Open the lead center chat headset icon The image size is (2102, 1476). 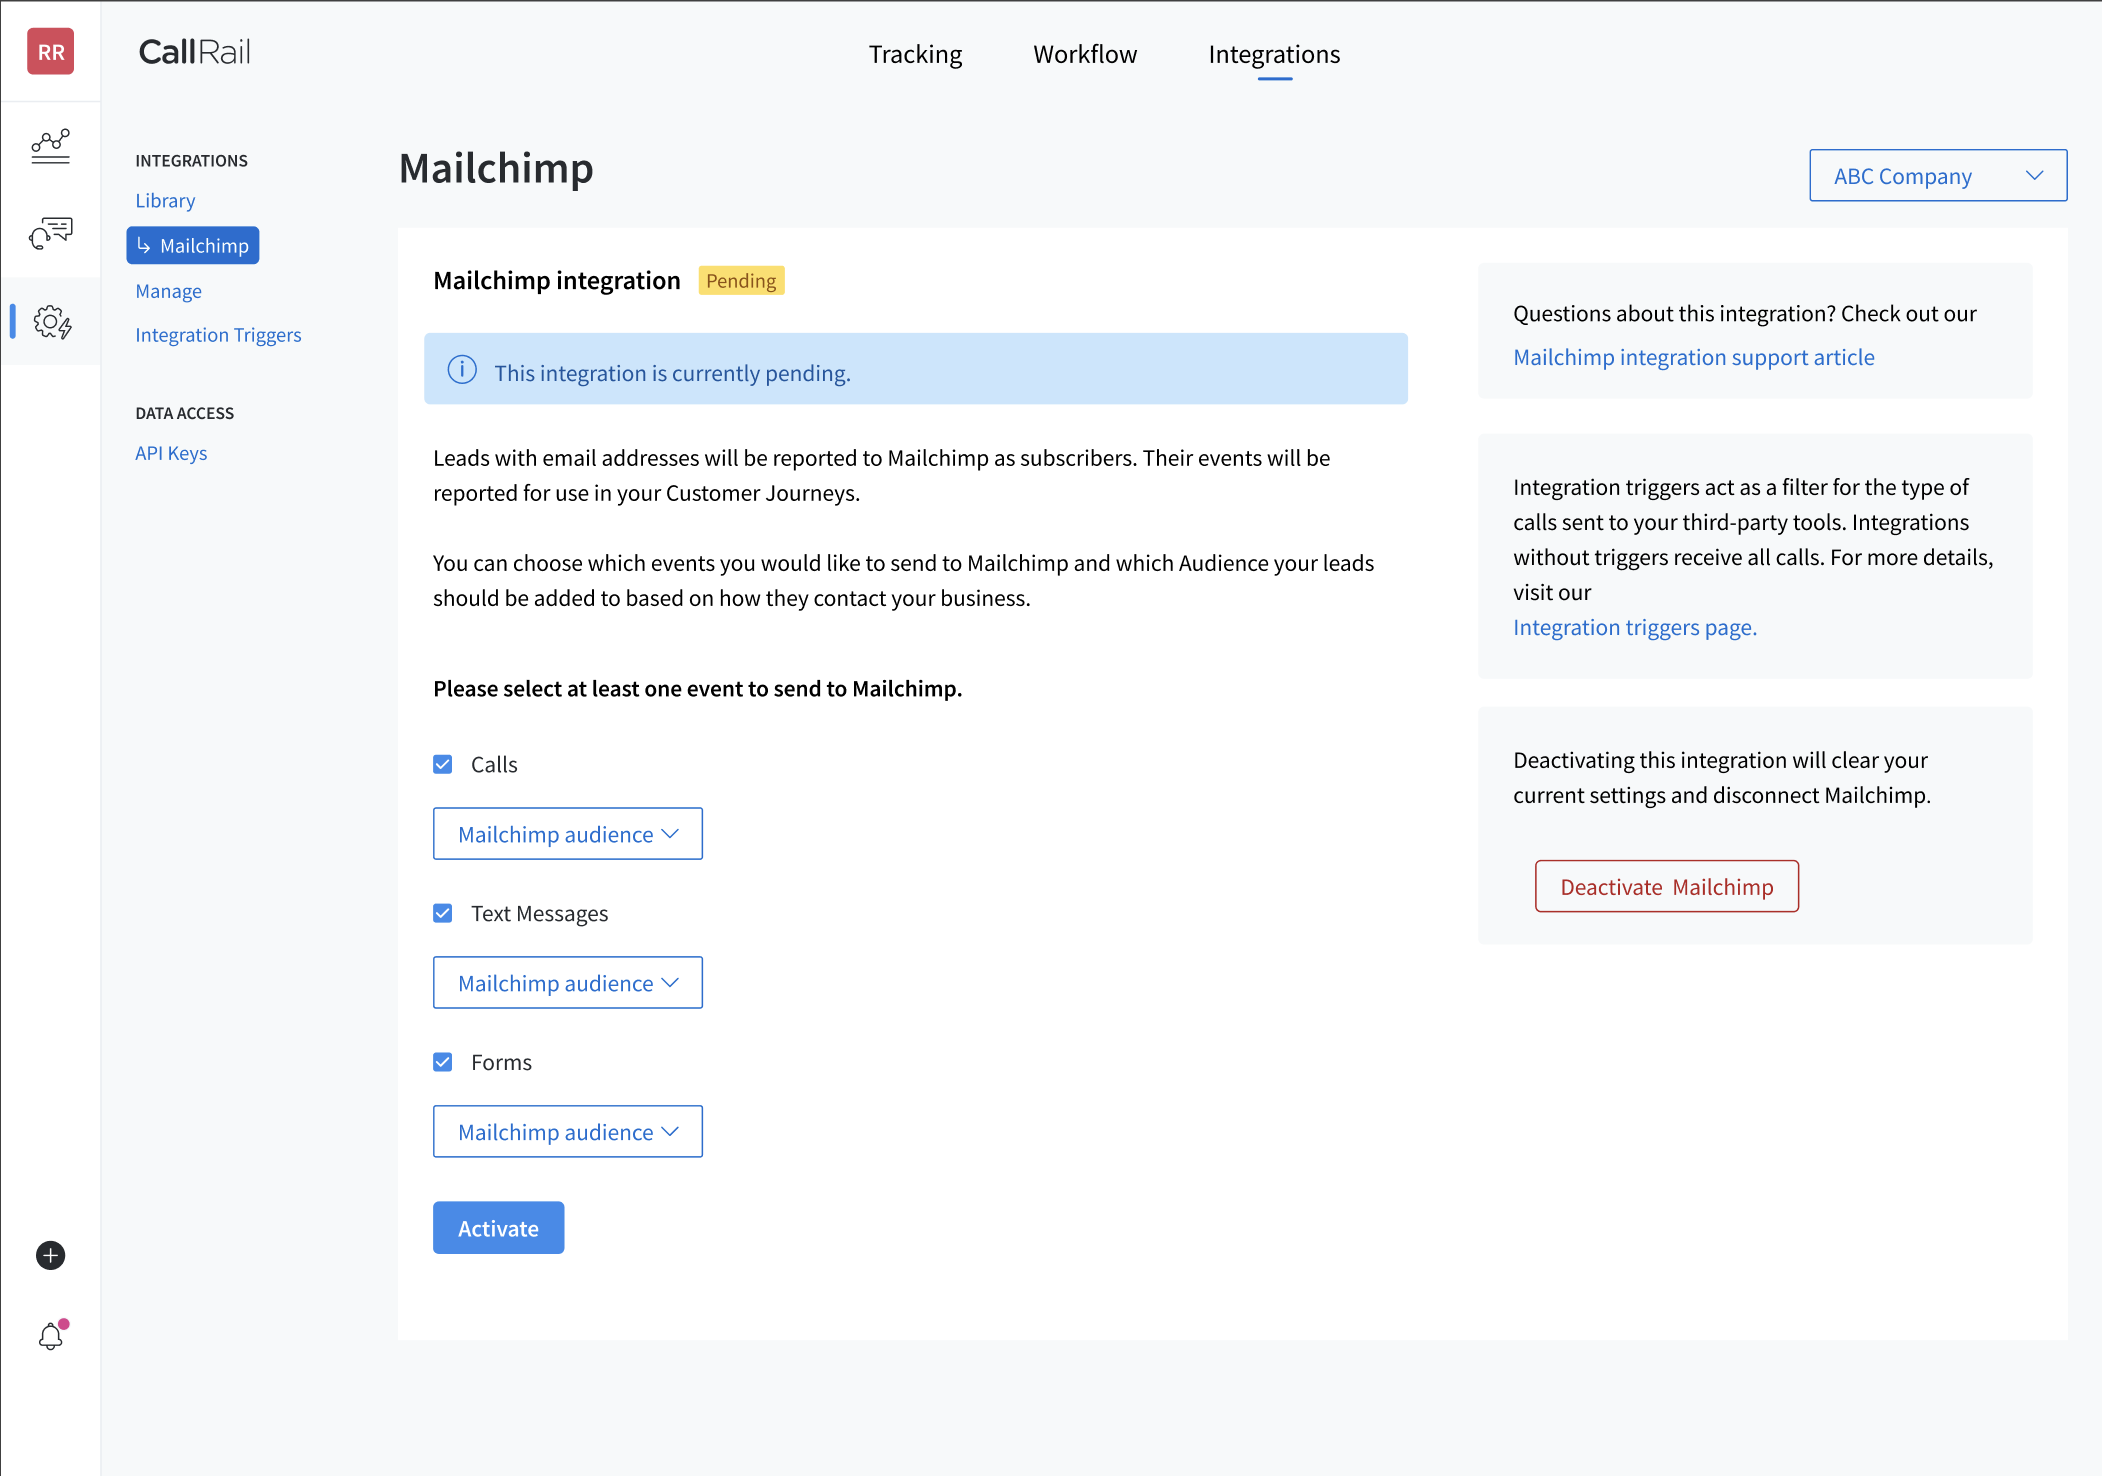(50, 233)
